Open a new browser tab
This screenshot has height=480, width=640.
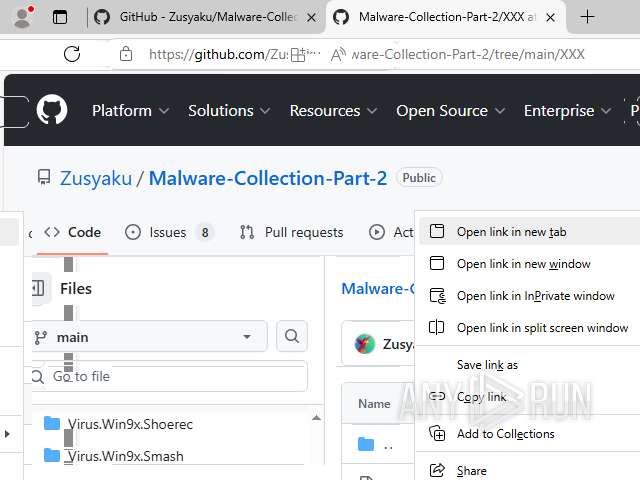pos(587,17)
